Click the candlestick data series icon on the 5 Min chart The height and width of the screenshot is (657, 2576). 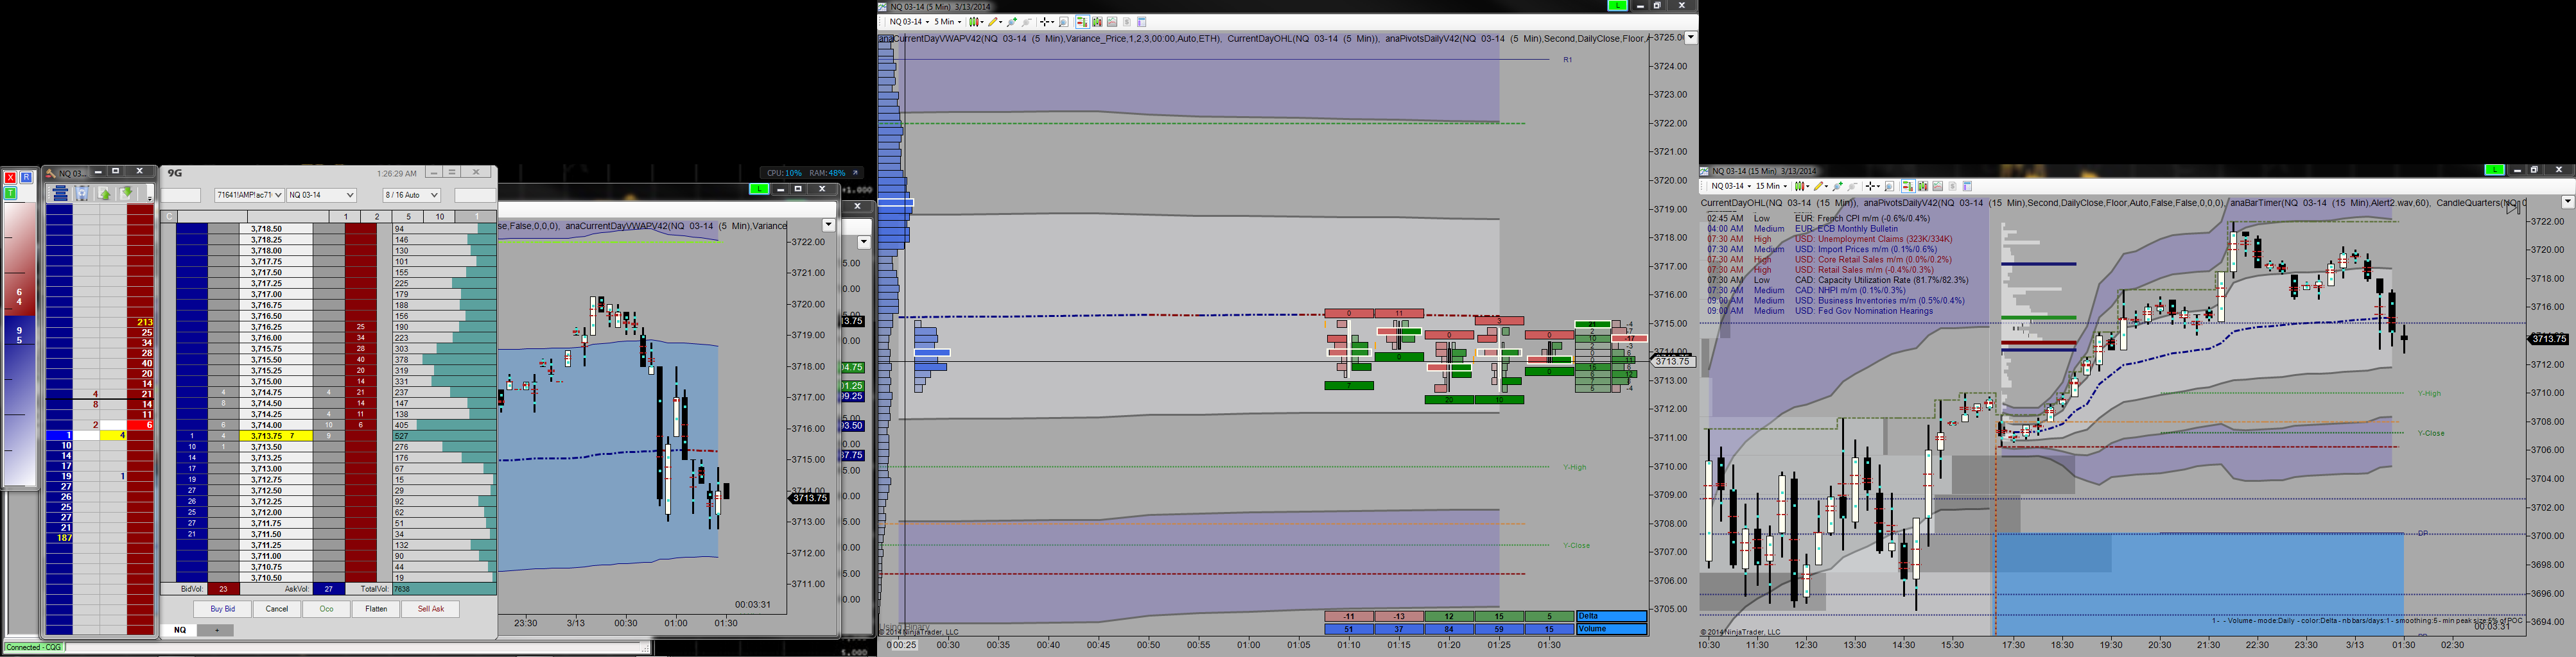(x=1098, y=22)
